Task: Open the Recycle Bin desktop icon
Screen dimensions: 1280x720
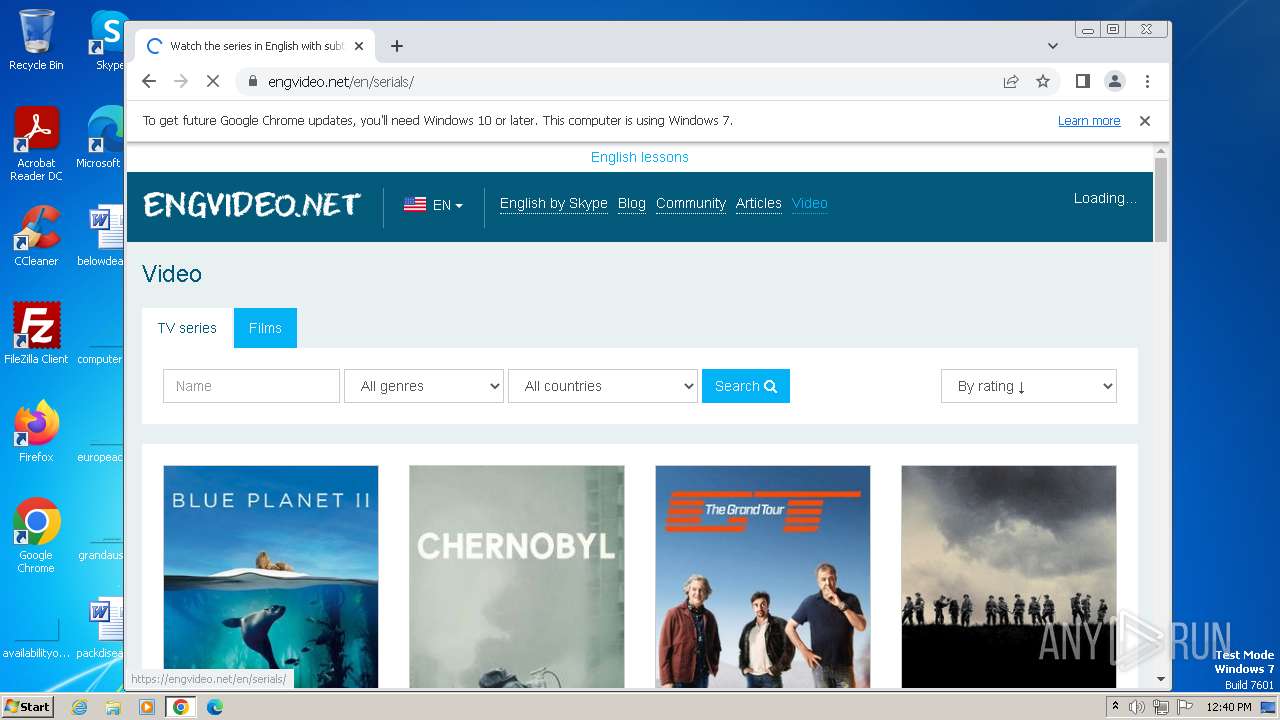Action: [x=36, y=40]
